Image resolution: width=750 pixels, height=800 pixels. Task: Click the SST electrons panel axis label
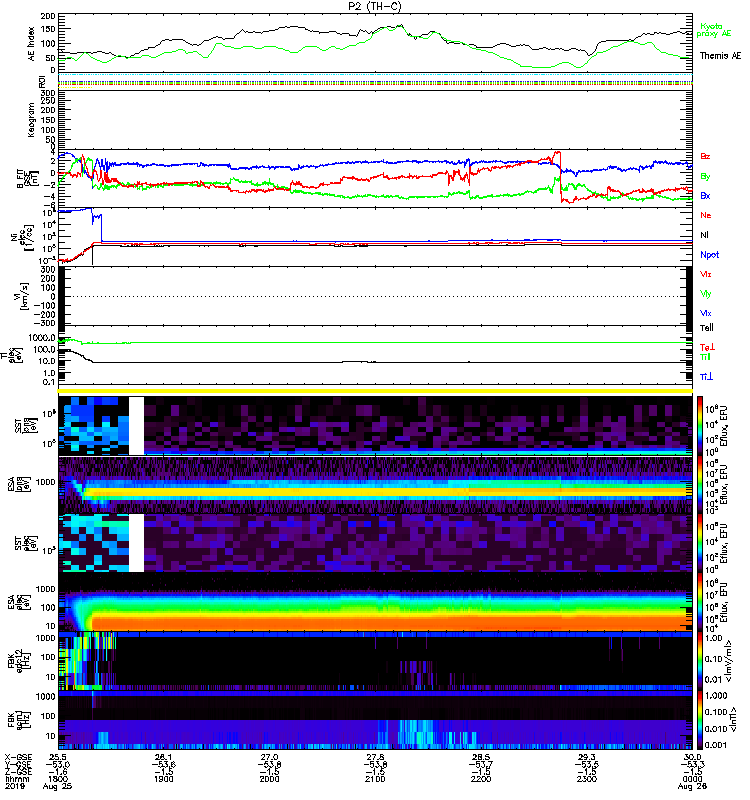26,543
